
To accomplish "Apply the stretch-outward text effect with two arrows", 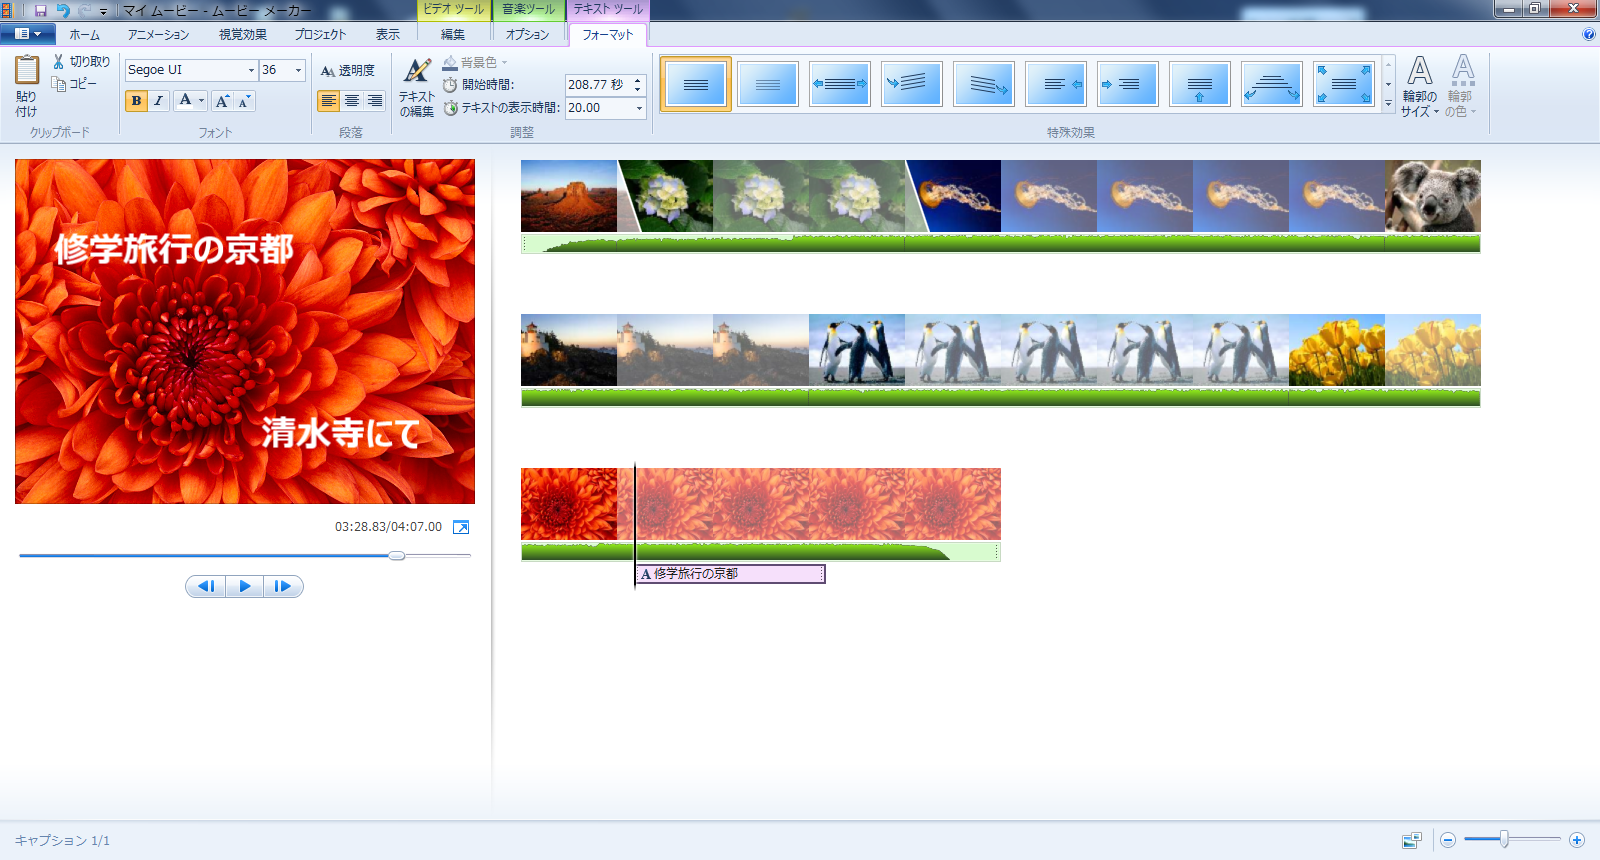I will (839, 84).
